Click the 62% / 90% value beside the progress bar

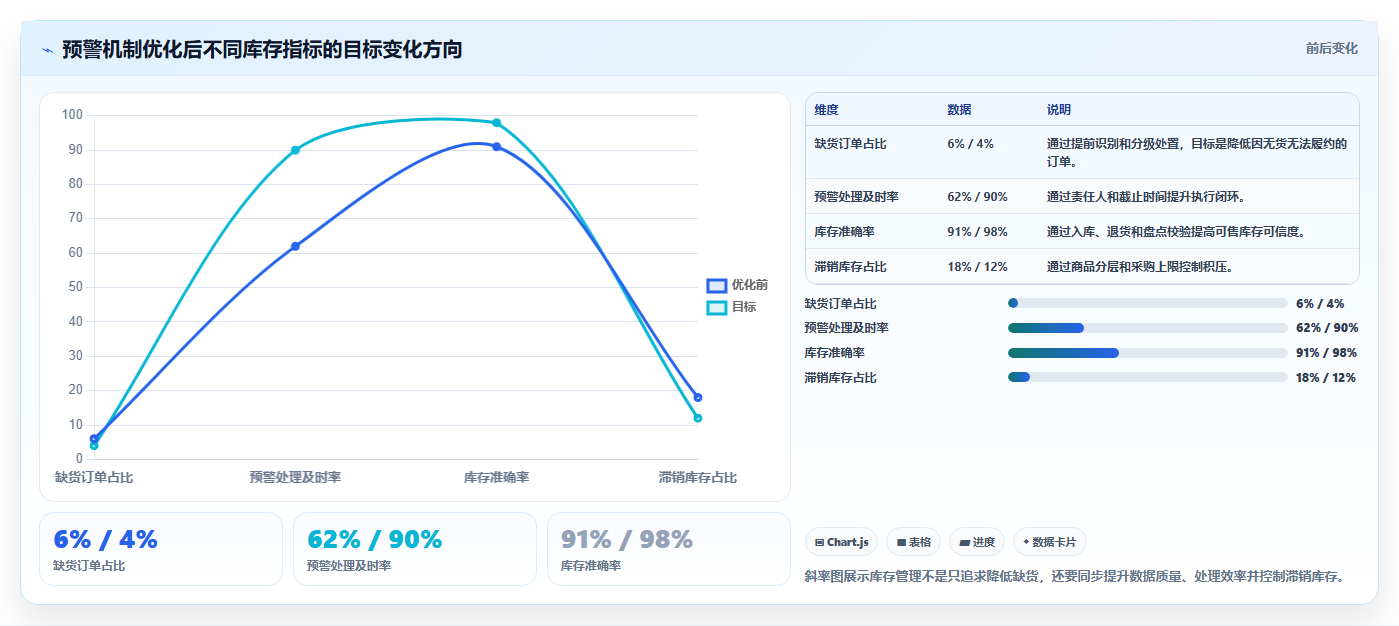click(x=1327, y=328)
